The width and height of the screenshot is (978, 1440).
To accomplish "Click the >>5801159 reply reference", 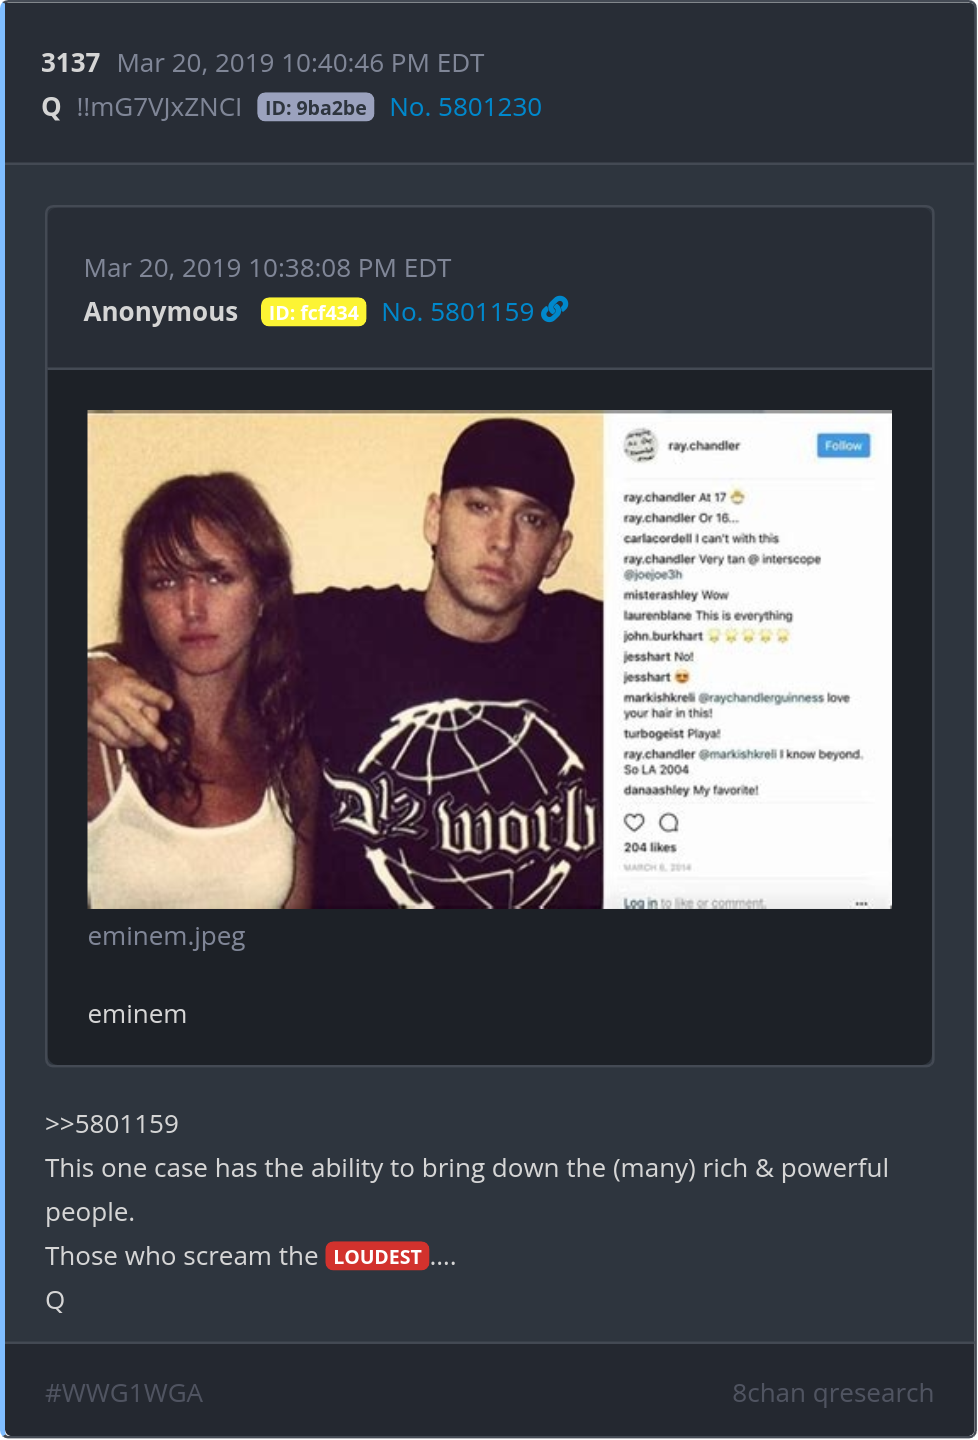I will pyautogui.click(x=112, y=1124).
